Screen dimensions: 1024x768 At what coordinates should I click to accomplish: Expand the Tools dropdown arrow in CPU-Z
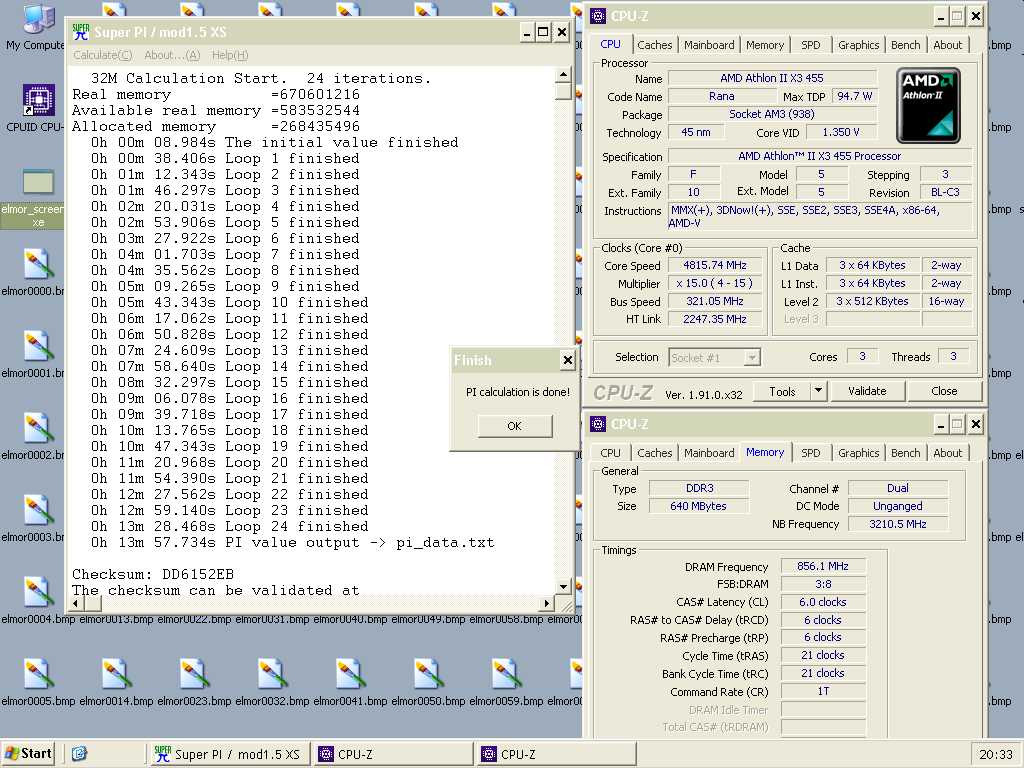[x=818, y=392]
